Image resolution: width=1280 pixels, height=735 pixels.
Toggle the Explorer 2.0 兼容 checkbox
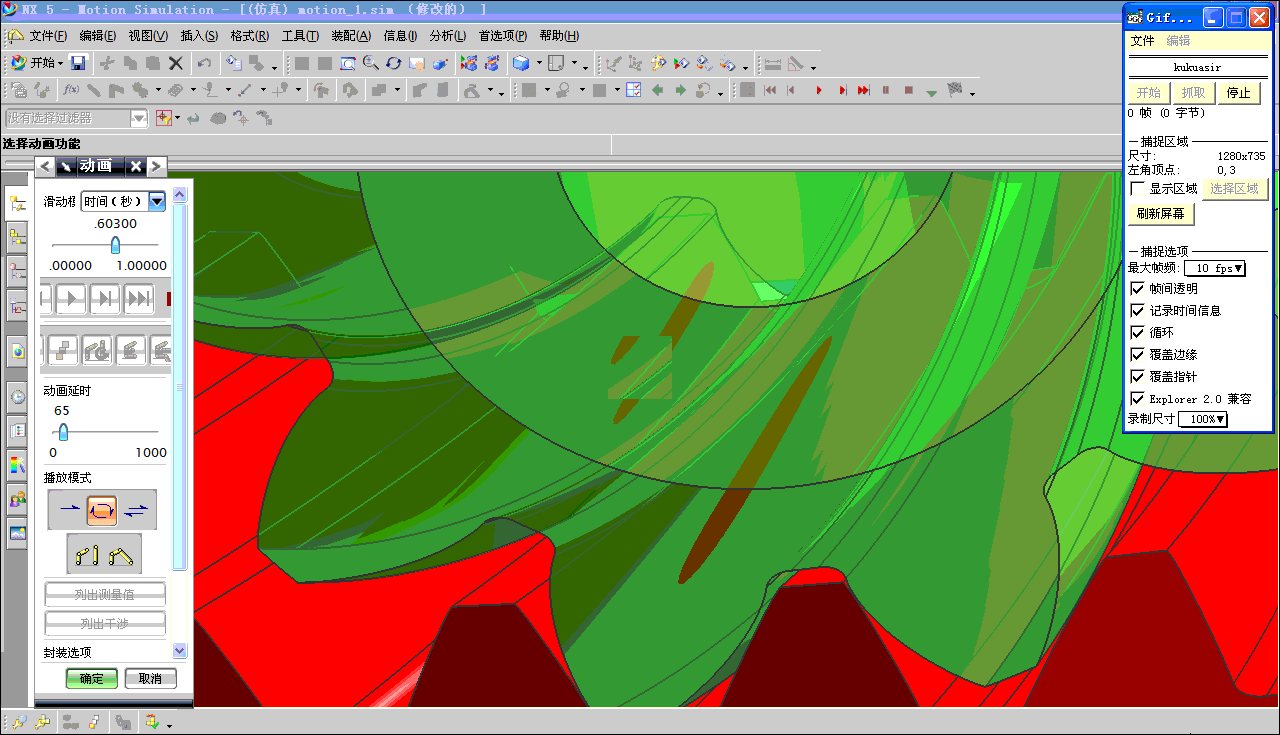click(x=1137, y=398)
